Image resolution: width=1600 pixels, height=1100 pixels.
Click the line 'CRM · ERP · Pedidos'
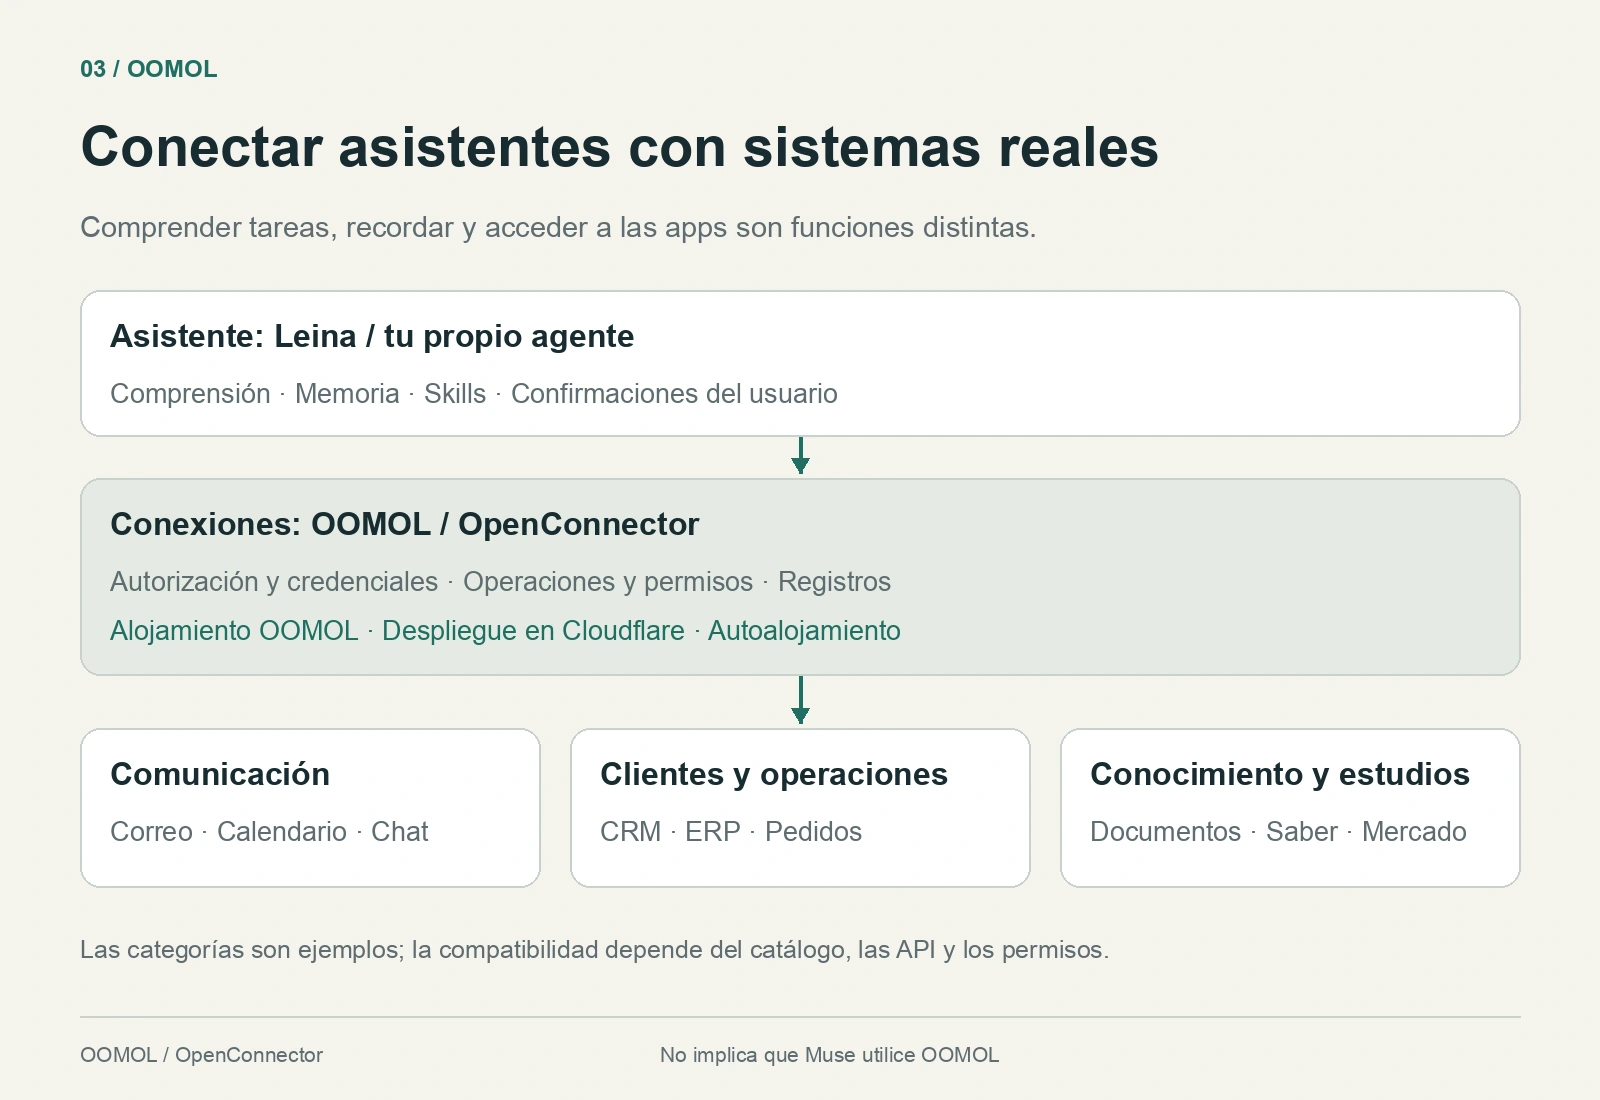click(731, 832)
